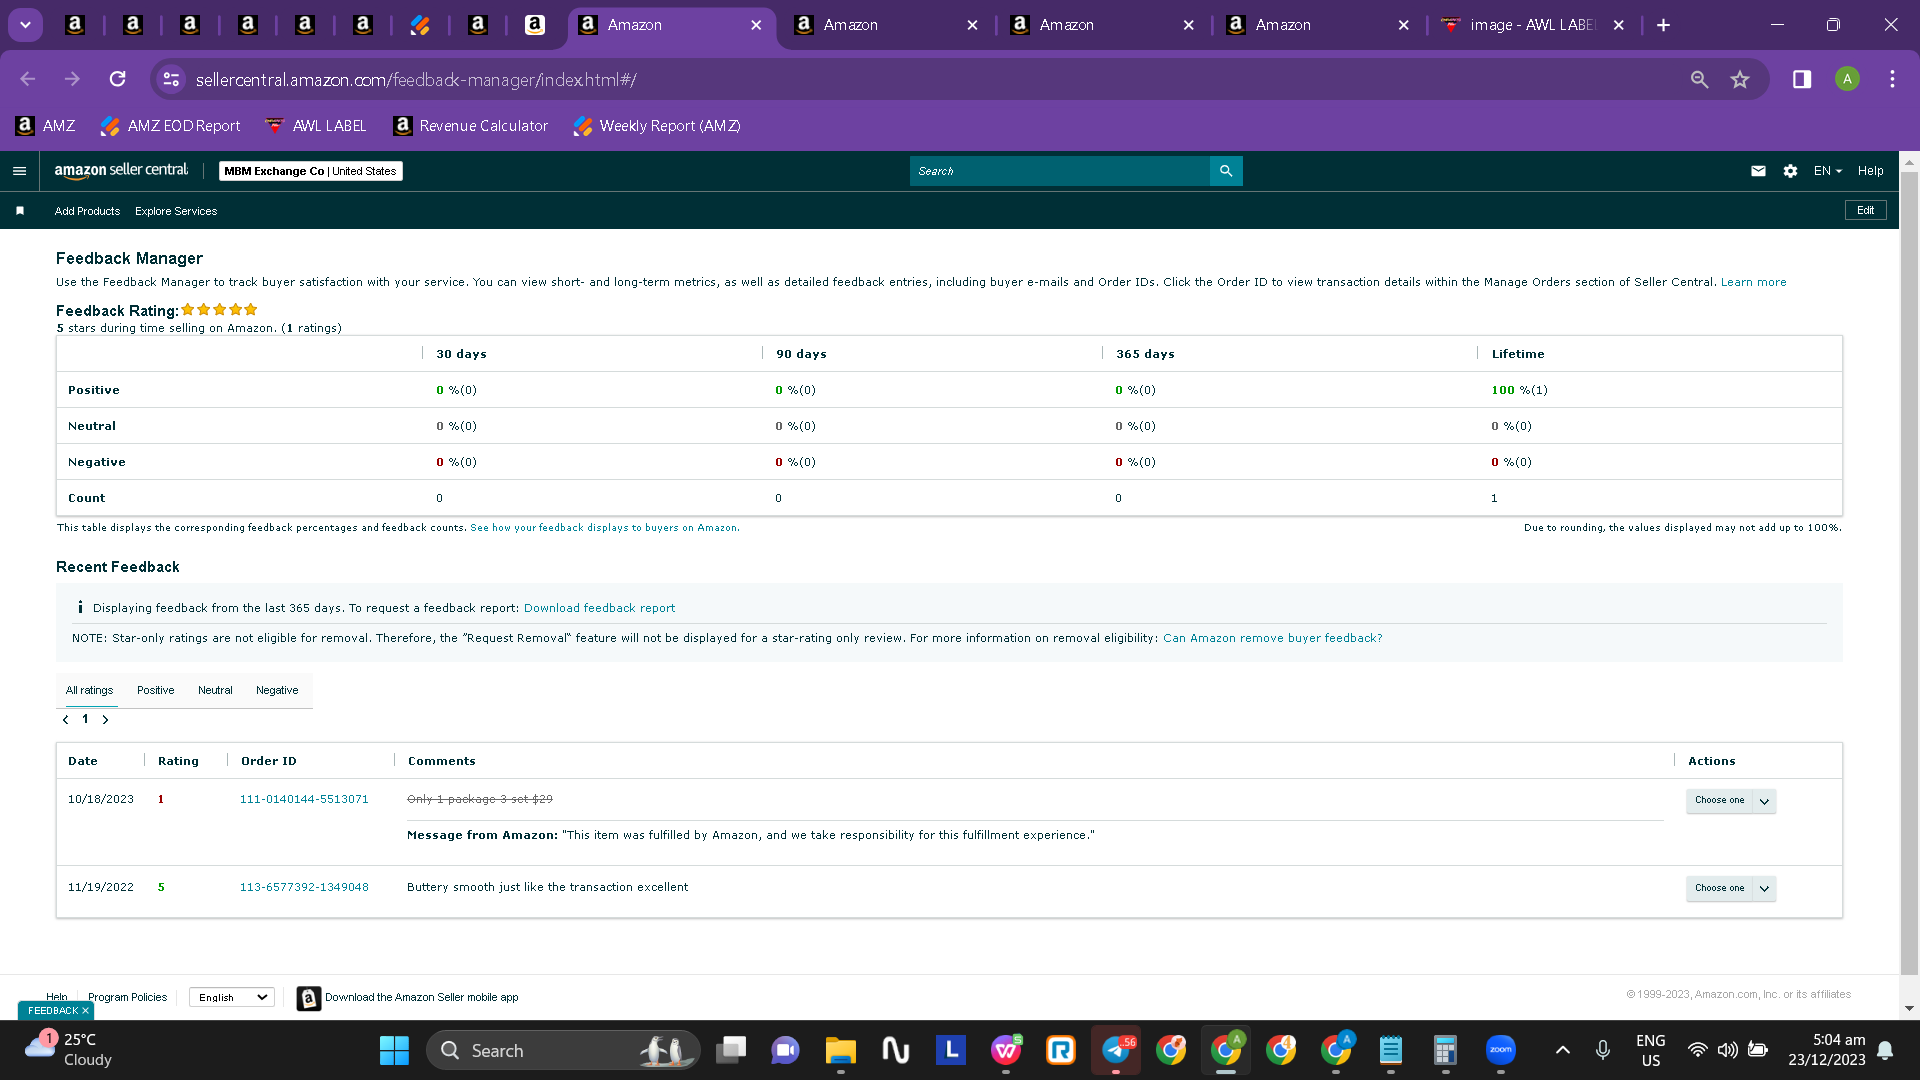Click Download feedback report link
1920x1080 pixels.
(x=599, y=608)
